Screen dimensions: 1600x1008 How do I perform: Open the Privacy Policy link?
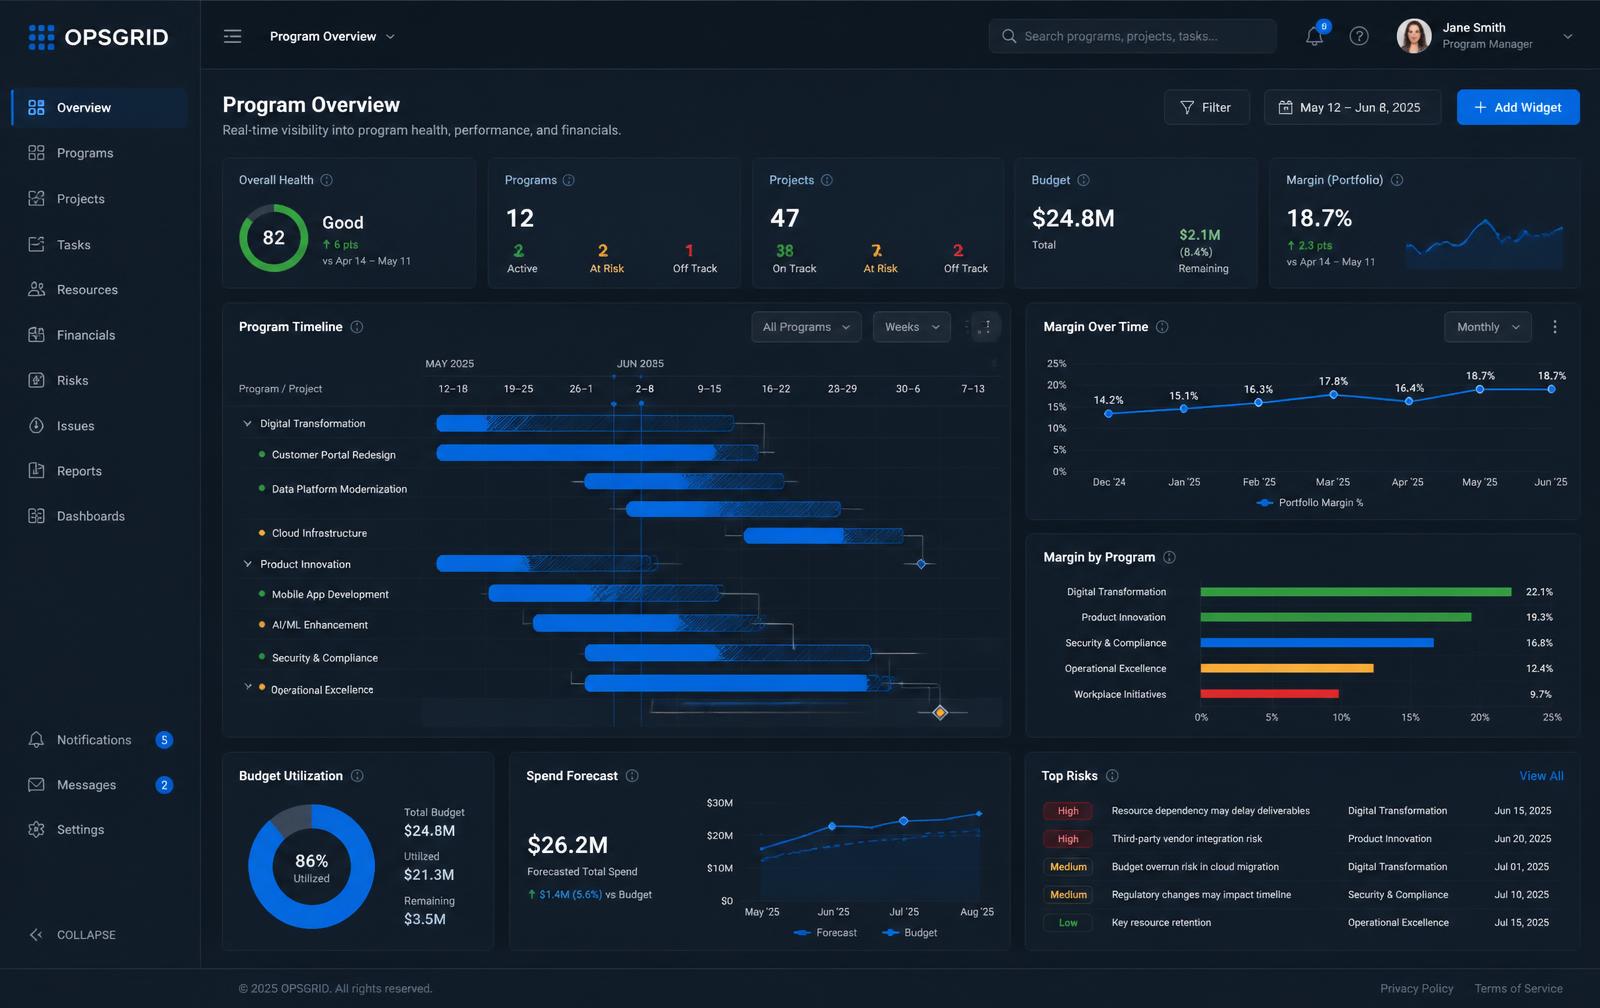1417,988
